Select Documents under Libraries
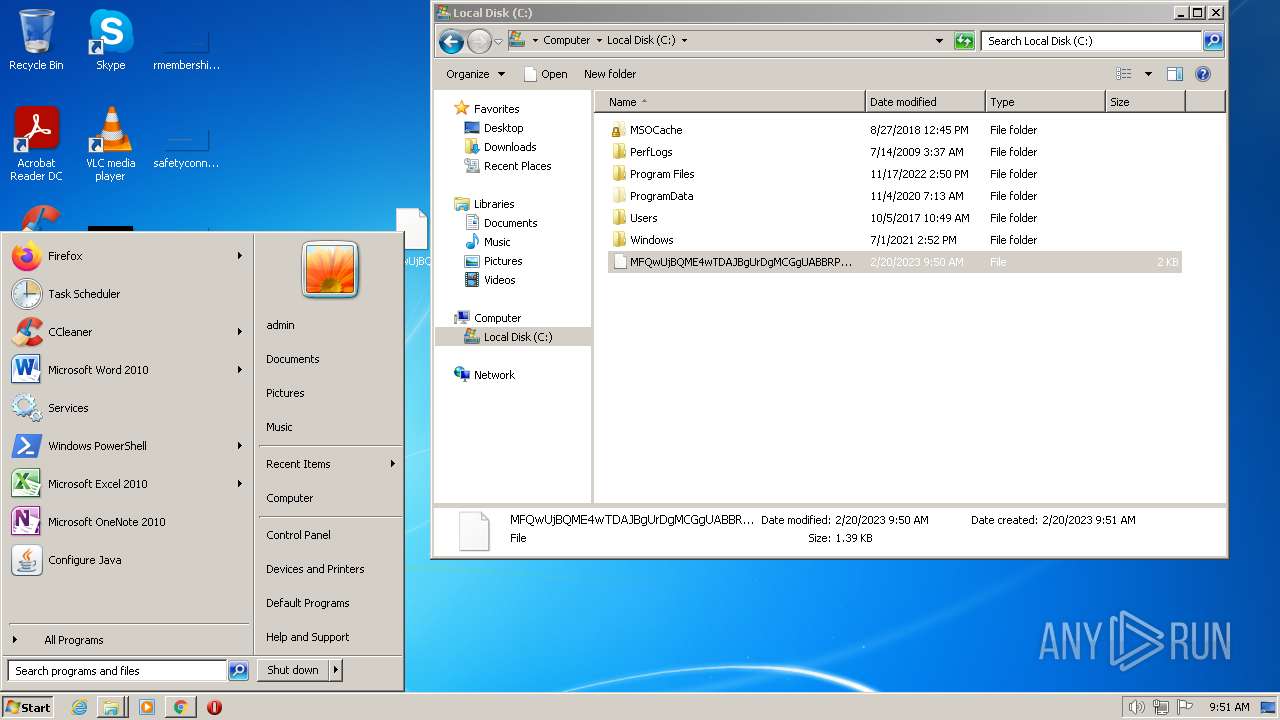This screenshot has width=1280, height=720. point(501,223)
